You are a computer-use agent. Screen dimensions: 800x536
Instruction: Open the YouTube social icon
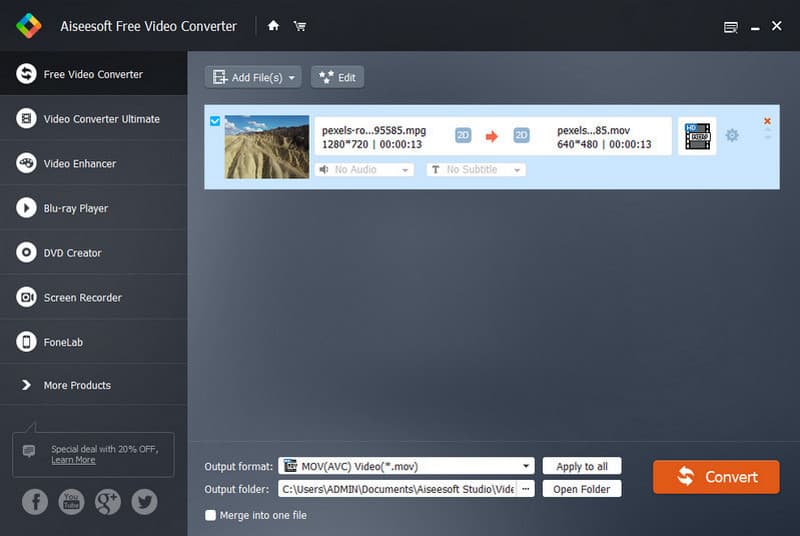coord(71,502)
